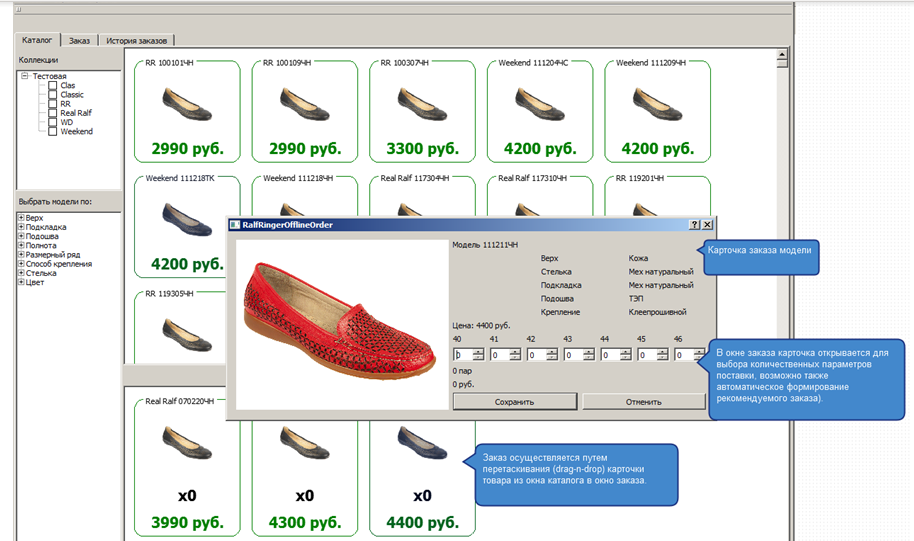Check the Clas collection checkbox

[52, 86]
